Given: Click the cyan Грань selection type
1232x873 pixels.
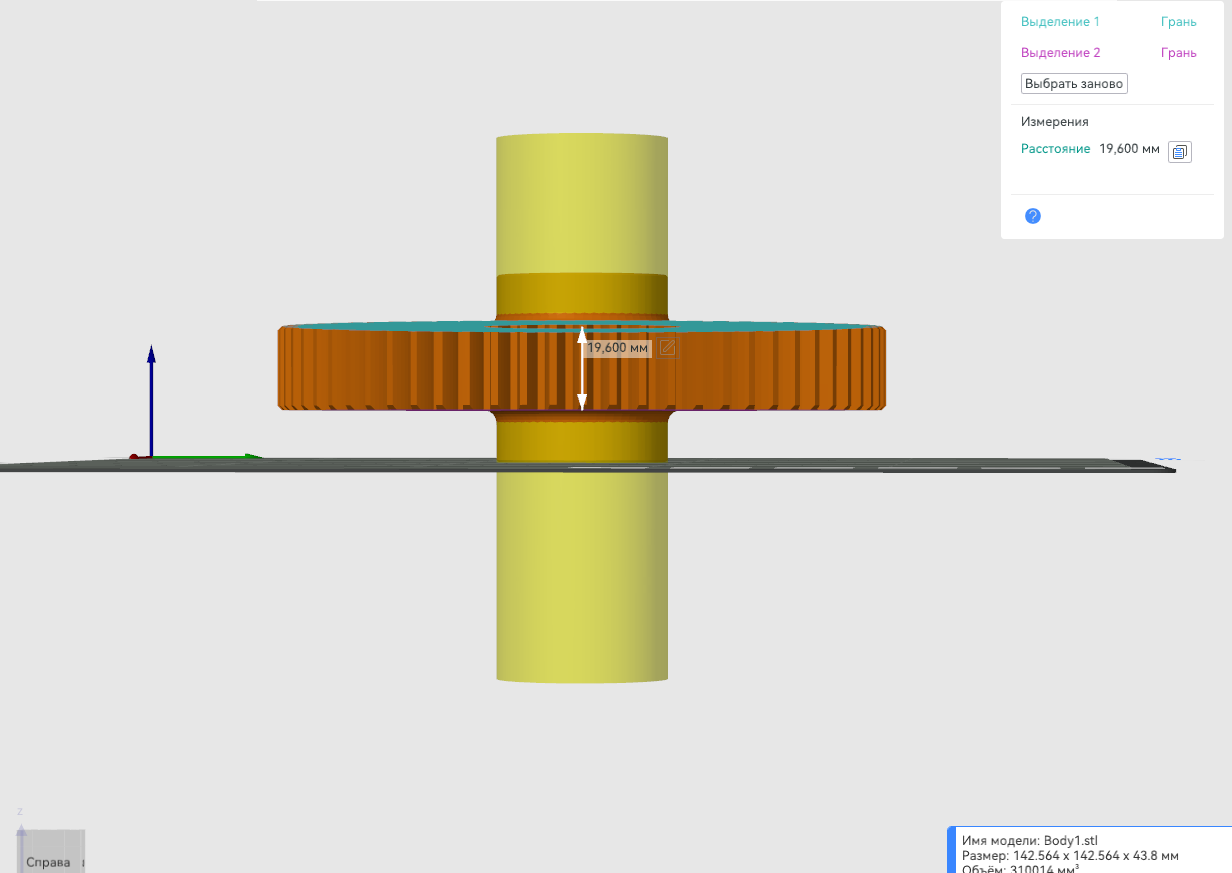Looking at the screenshot, I should point(1178,21).
